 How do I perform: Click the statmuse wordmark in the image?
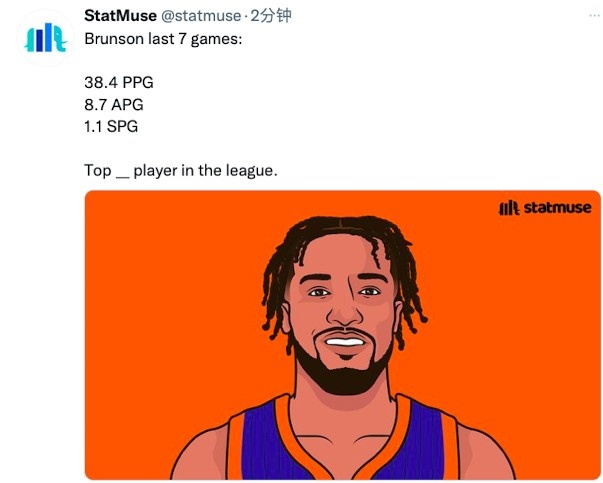point(557,208)
